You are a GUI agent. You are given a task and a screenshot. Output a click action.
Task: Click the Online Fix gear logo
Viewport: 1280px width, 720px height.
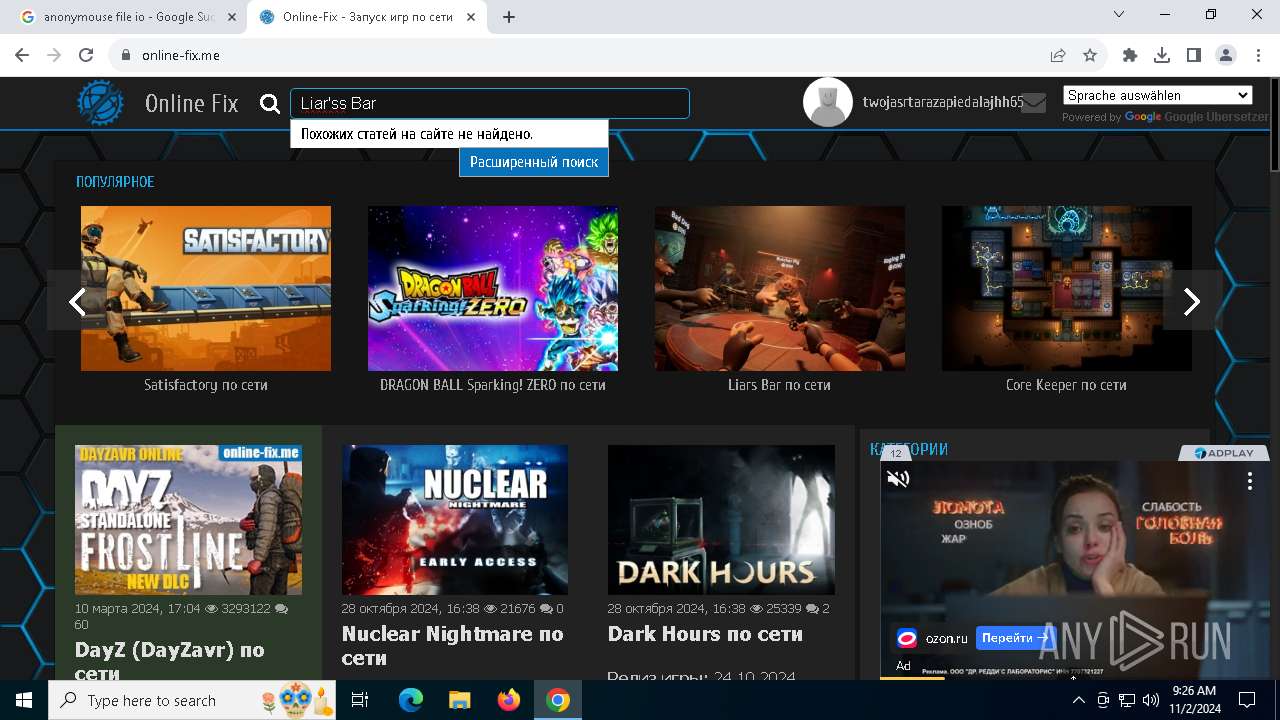(x=101, y=103)
